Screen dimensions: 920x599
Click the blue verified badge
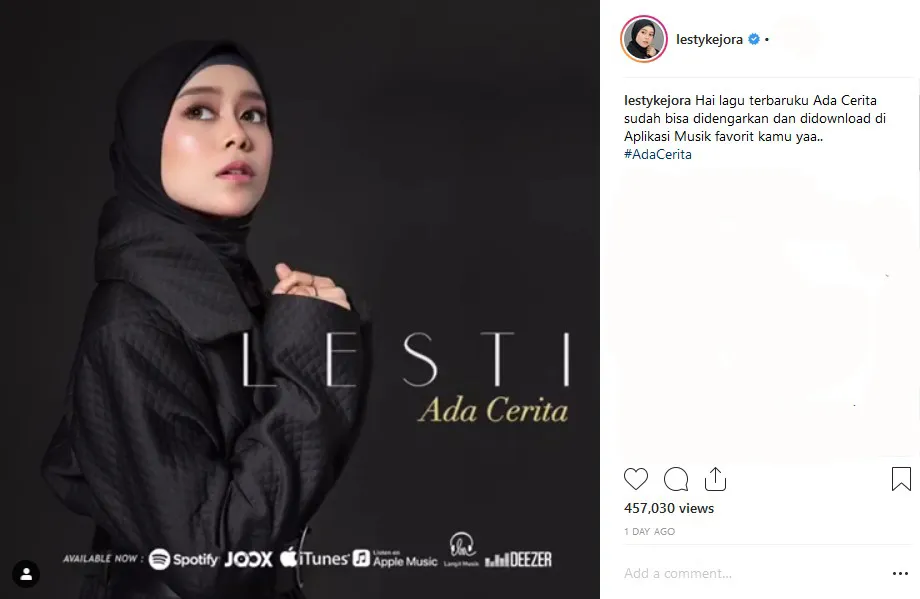[754, 39]
